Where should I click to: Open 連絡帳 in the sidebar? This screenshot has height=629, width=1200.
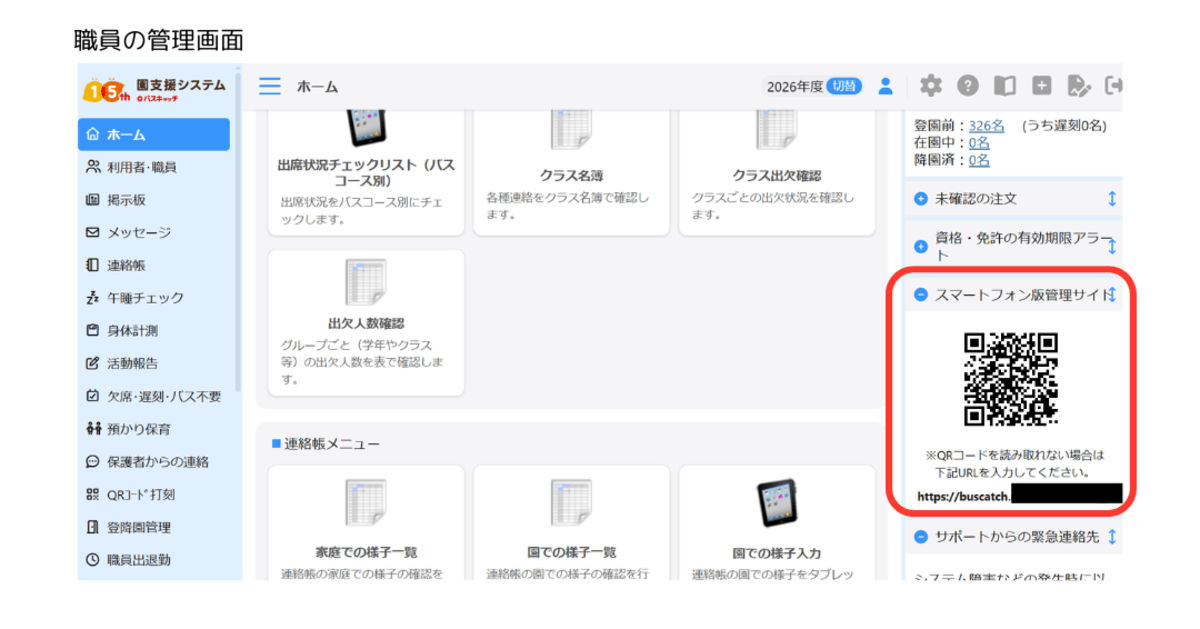coord(154,265)
